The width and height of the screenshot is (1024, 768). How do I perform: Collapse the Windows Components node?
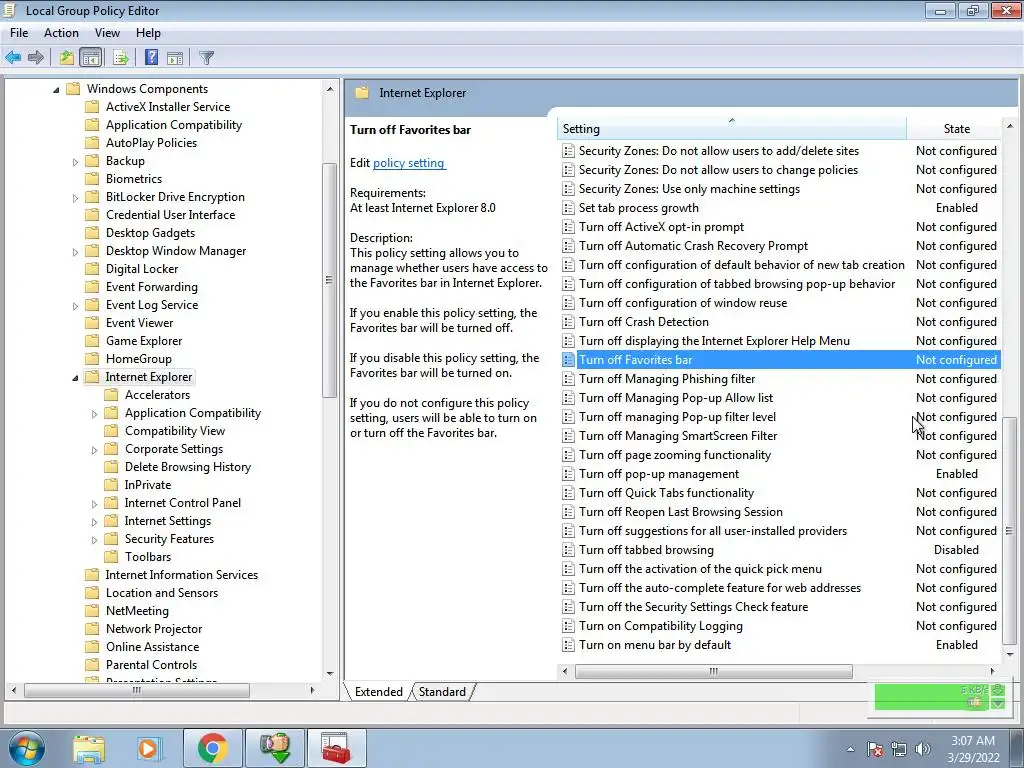tap(56, 89)
